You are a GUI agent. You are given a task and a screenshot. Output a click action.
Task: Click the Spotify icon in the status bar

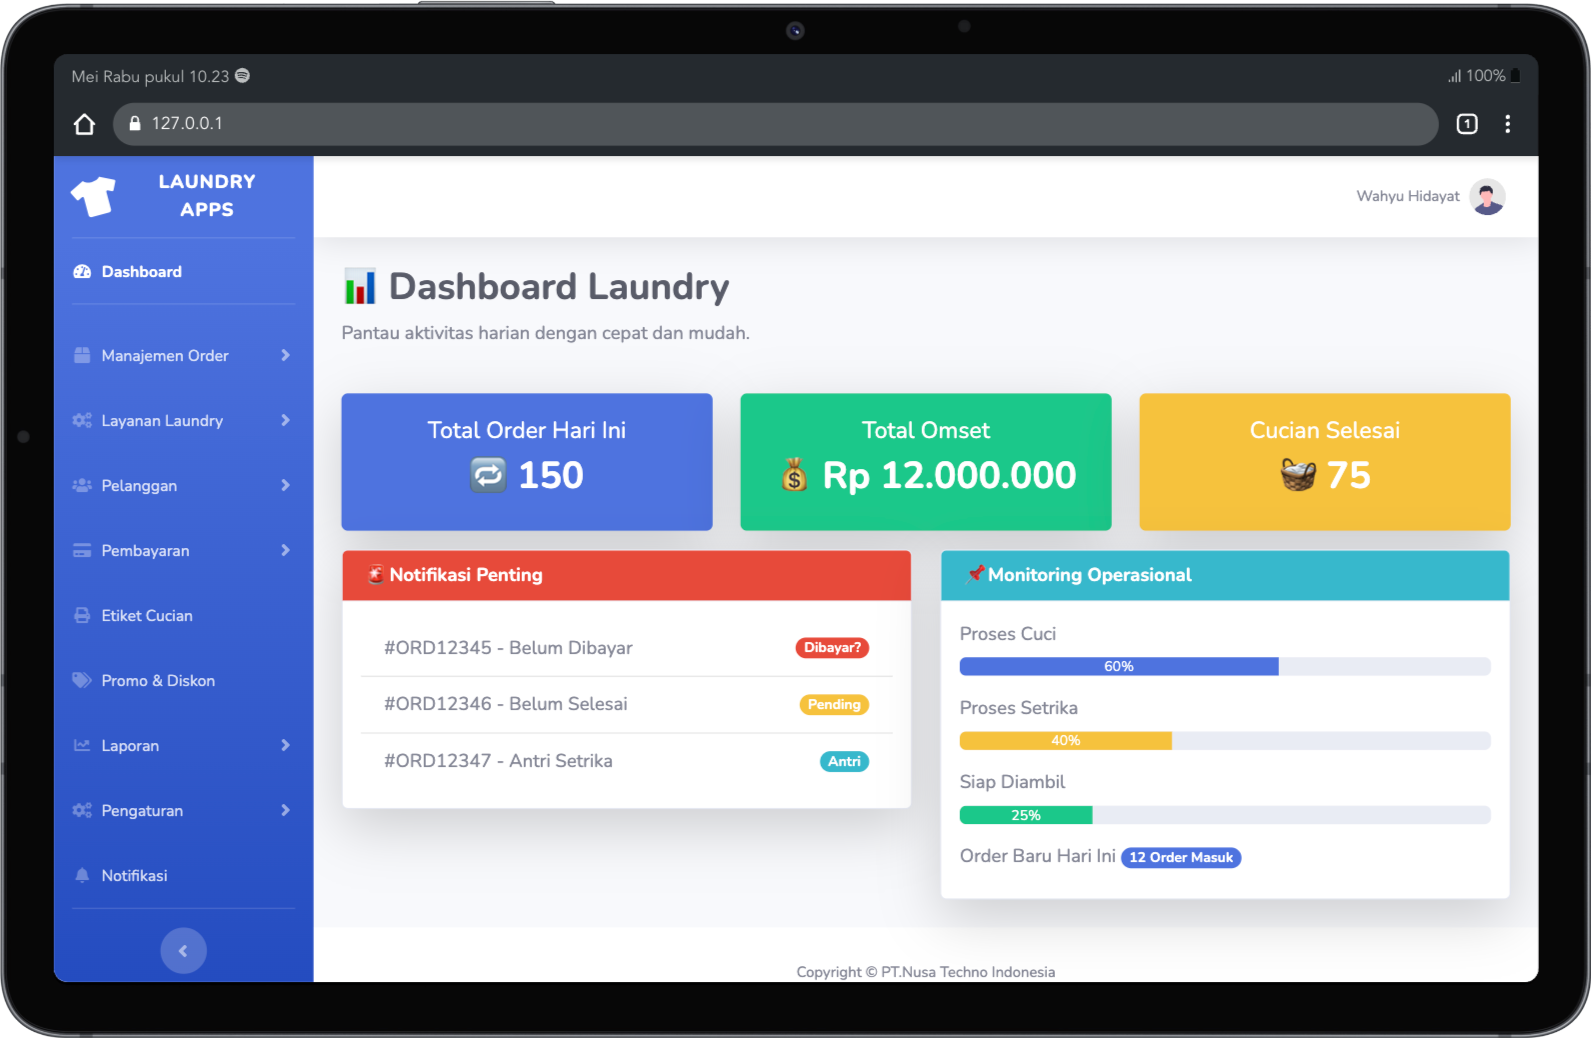coord(242,76)
